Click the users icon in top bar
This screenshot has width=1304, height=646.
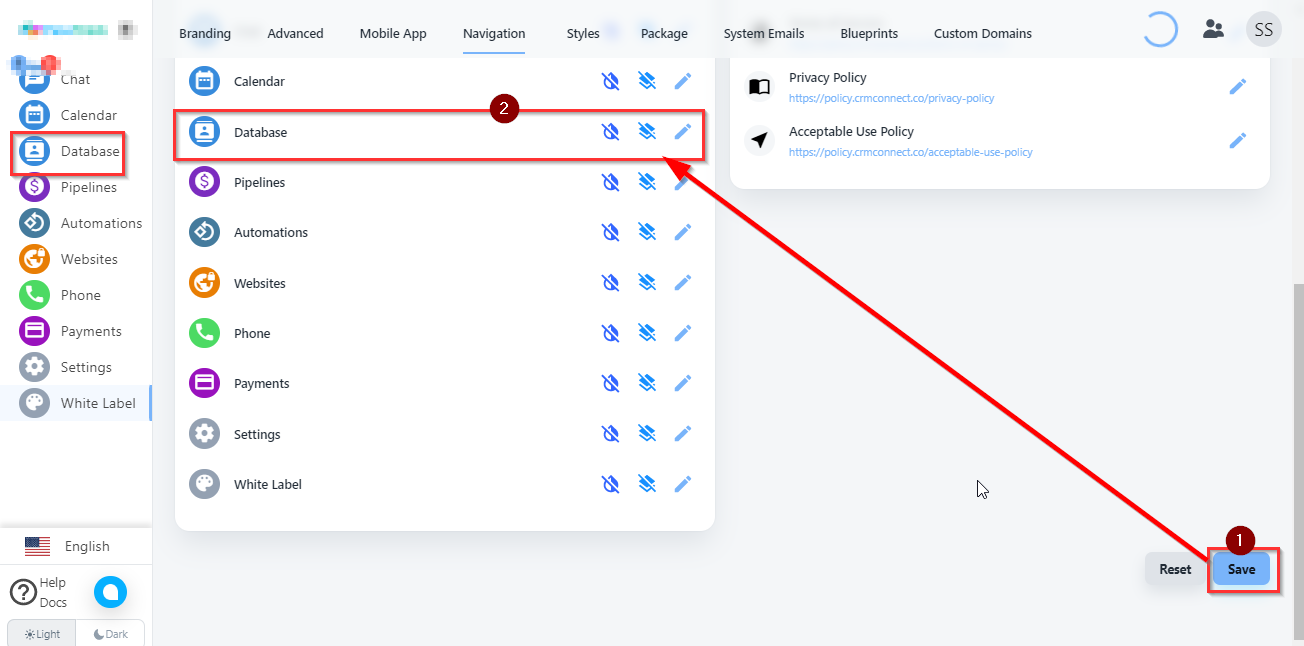(x=1213, y=29)
